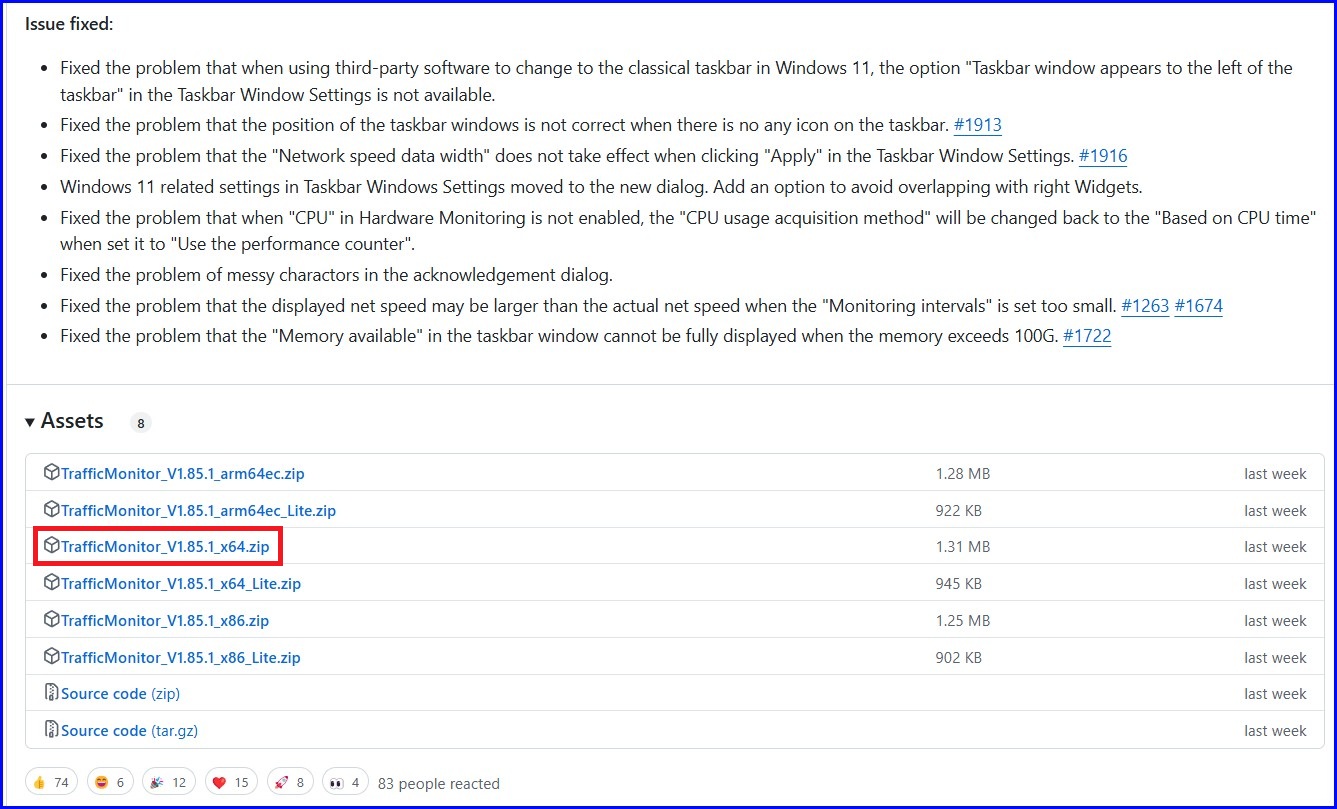Click package icon beside x64.zip

pos(51,546)
